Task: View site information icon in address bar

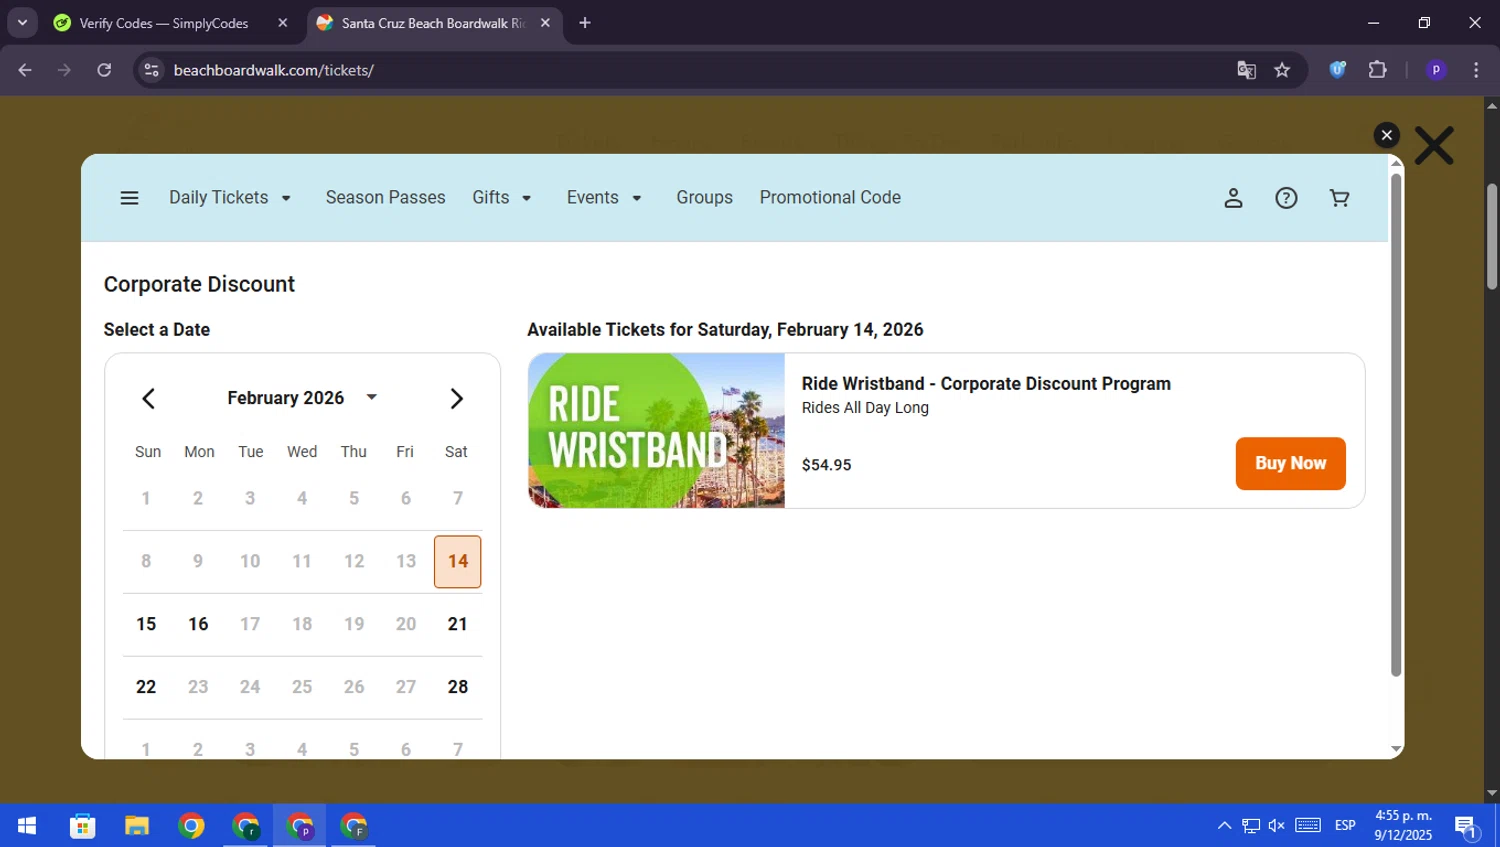Action: (x=151, y=70)
